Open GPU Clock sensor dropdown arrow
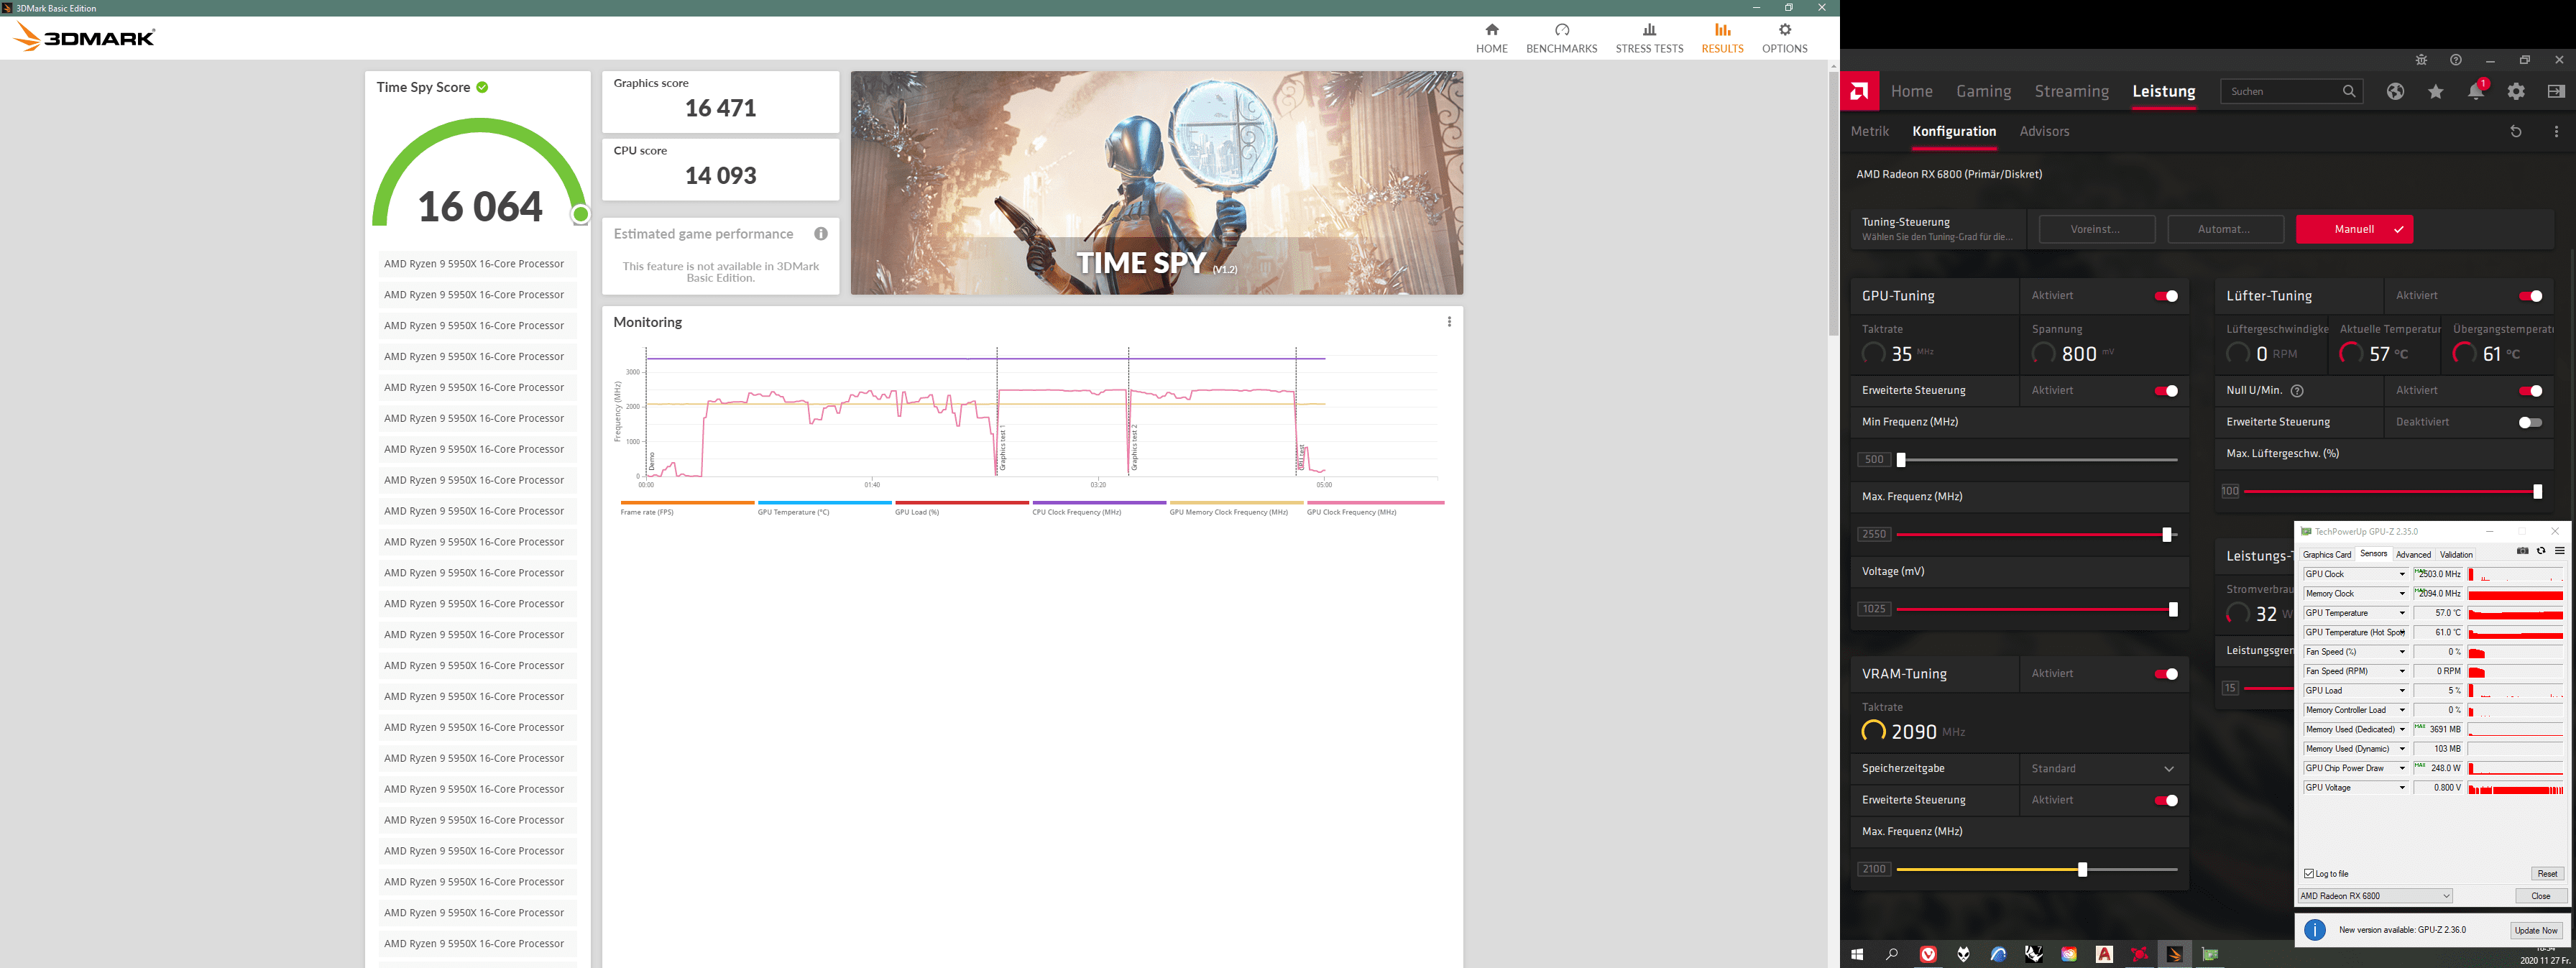Image resolution: width=2576 pixels, height=968 pixels. pos(2402,574)
